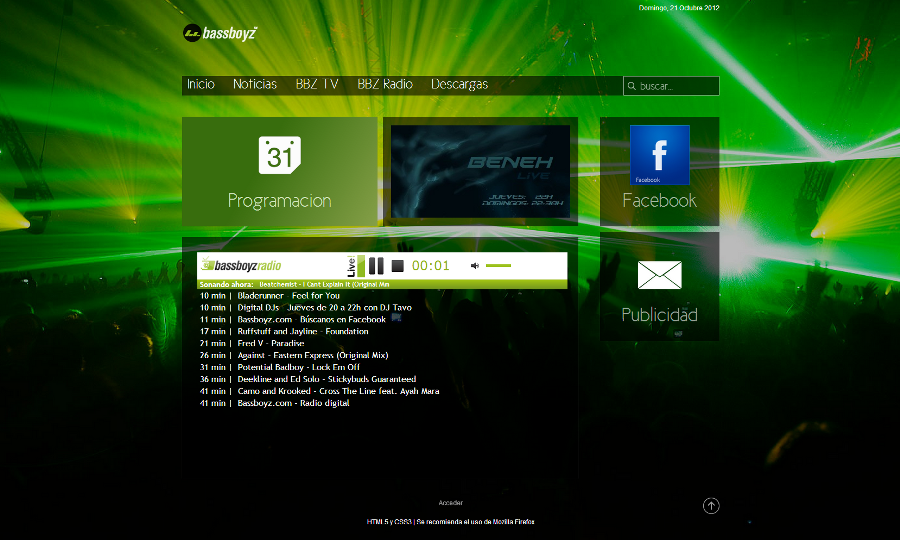
Task: Click the back-to-top arrow icon
Action: point(711,506)
